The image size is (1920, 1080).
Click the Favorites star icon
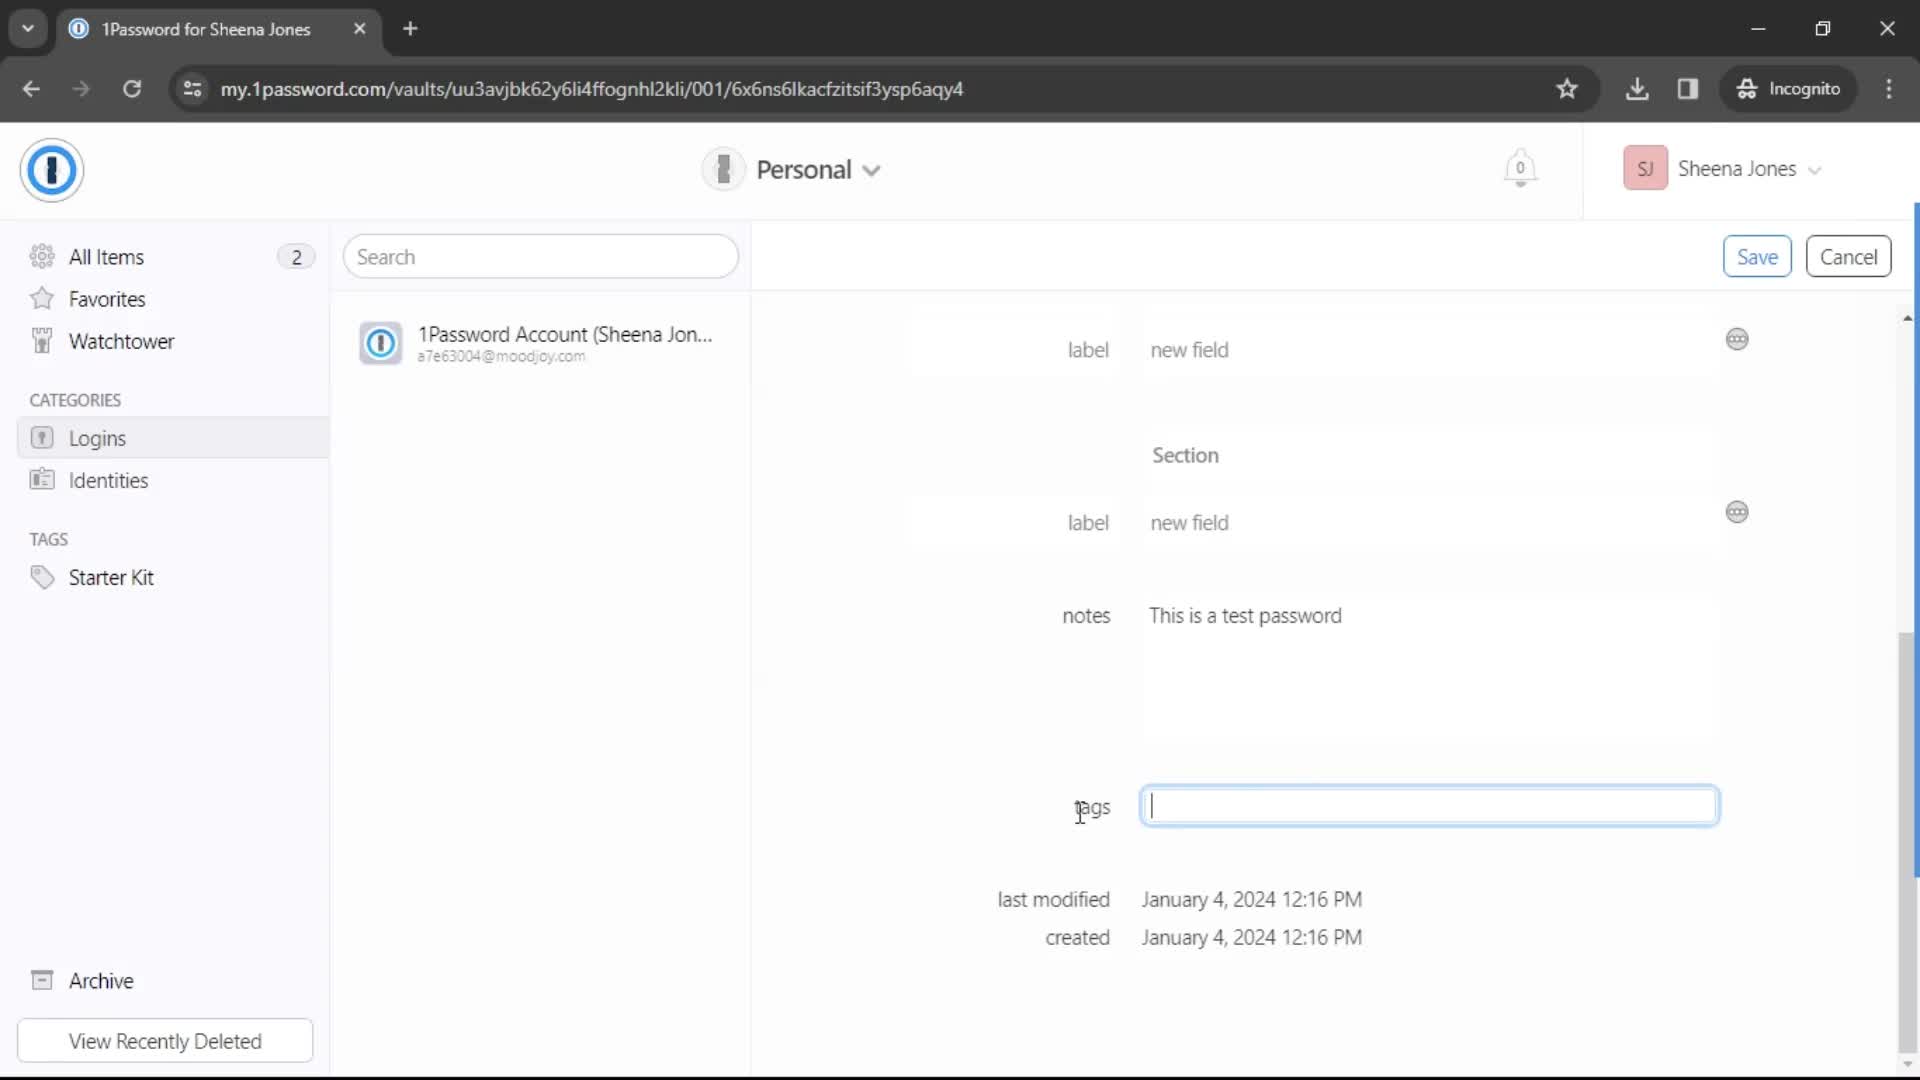(x=42, y=299)
